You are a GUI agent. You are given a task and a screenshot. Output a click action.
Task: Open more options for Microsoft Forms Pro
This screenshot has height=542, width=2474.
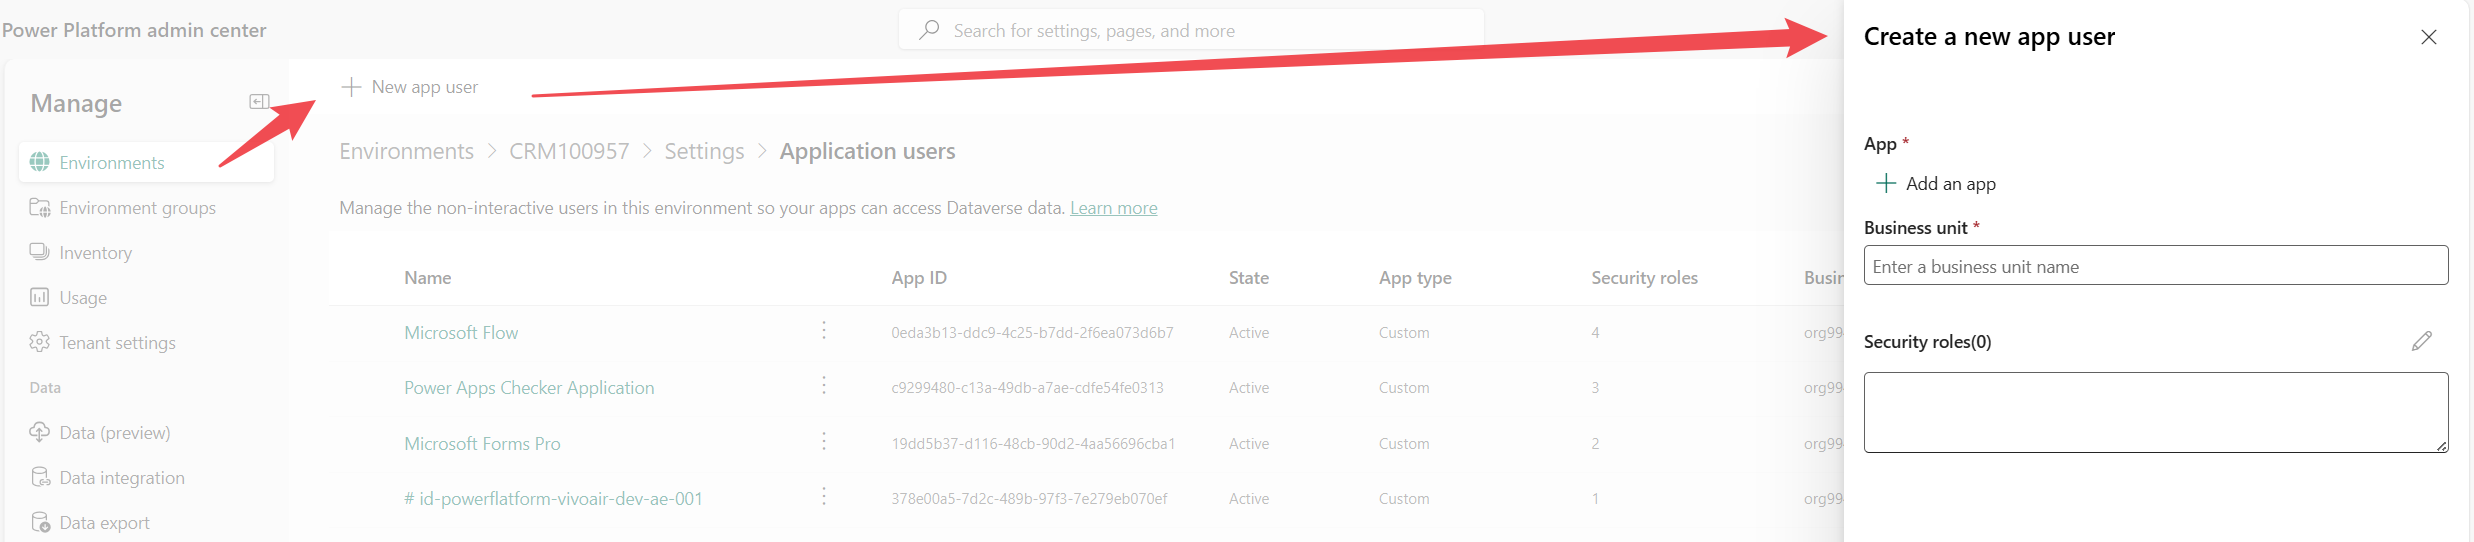(x=824, y=442)
